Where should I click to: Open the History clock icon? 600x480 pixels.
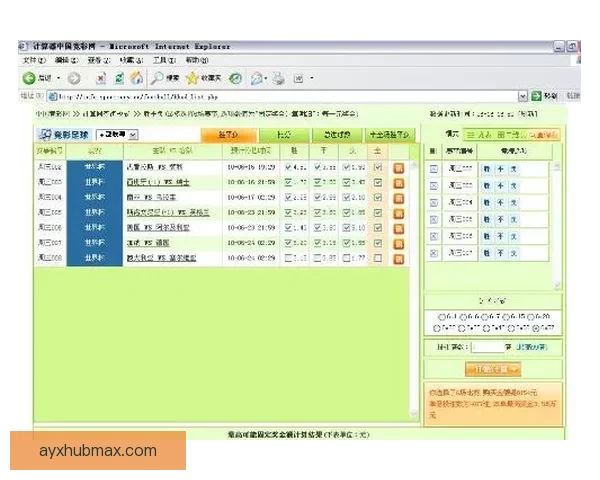pyautogui.click(x=235, y=78)
